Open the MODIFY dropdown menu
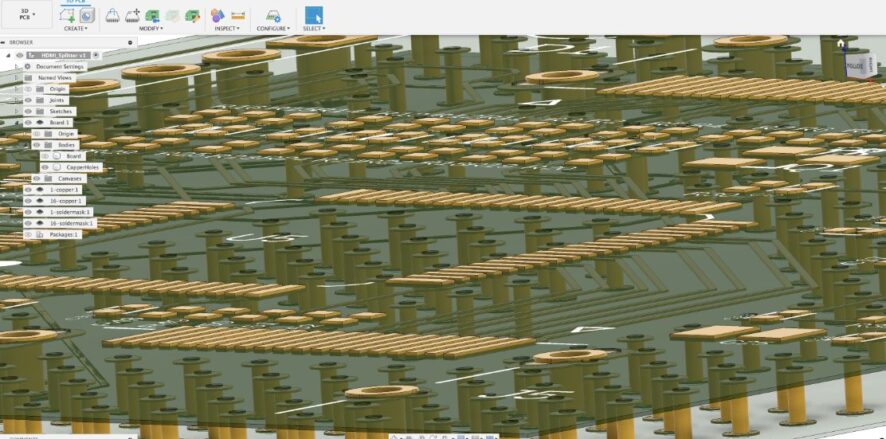 (x=151, y=28)
